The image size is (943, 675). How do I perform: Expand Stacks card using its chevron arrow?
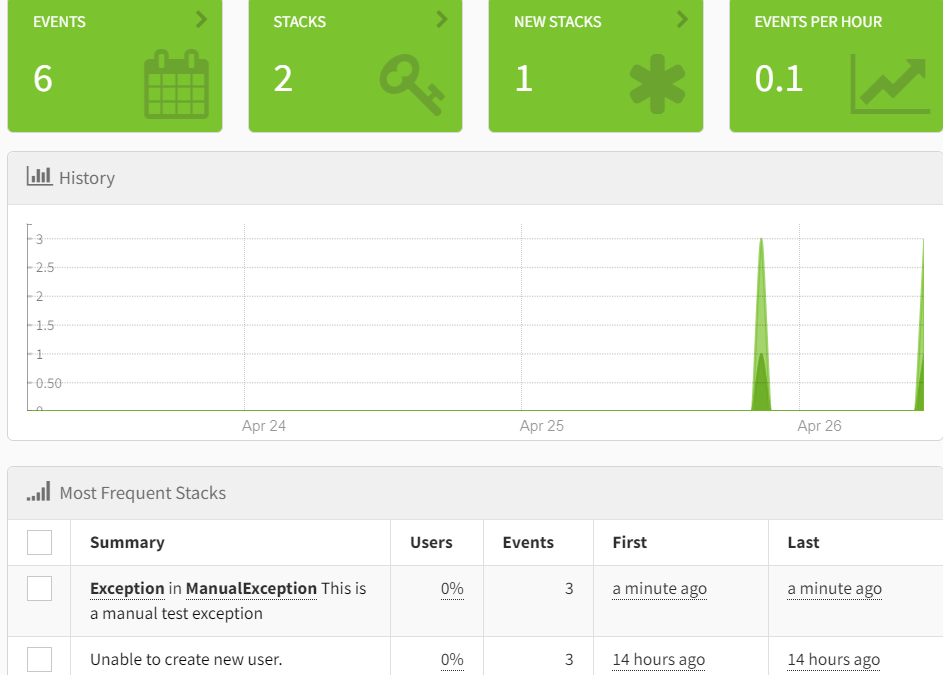coord(442,19)
